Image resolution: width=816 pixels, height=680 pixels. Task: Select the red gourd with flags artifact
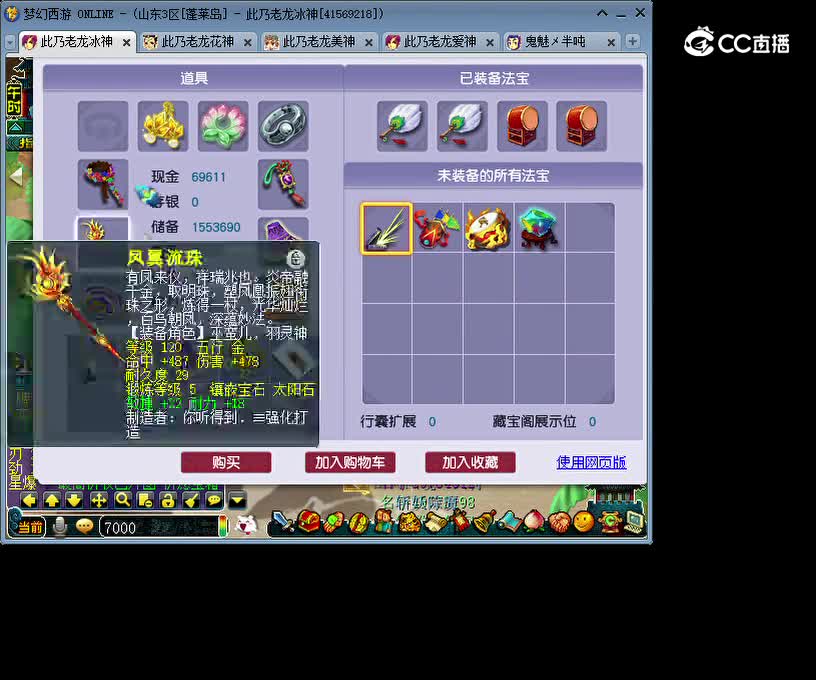[437, 228]
